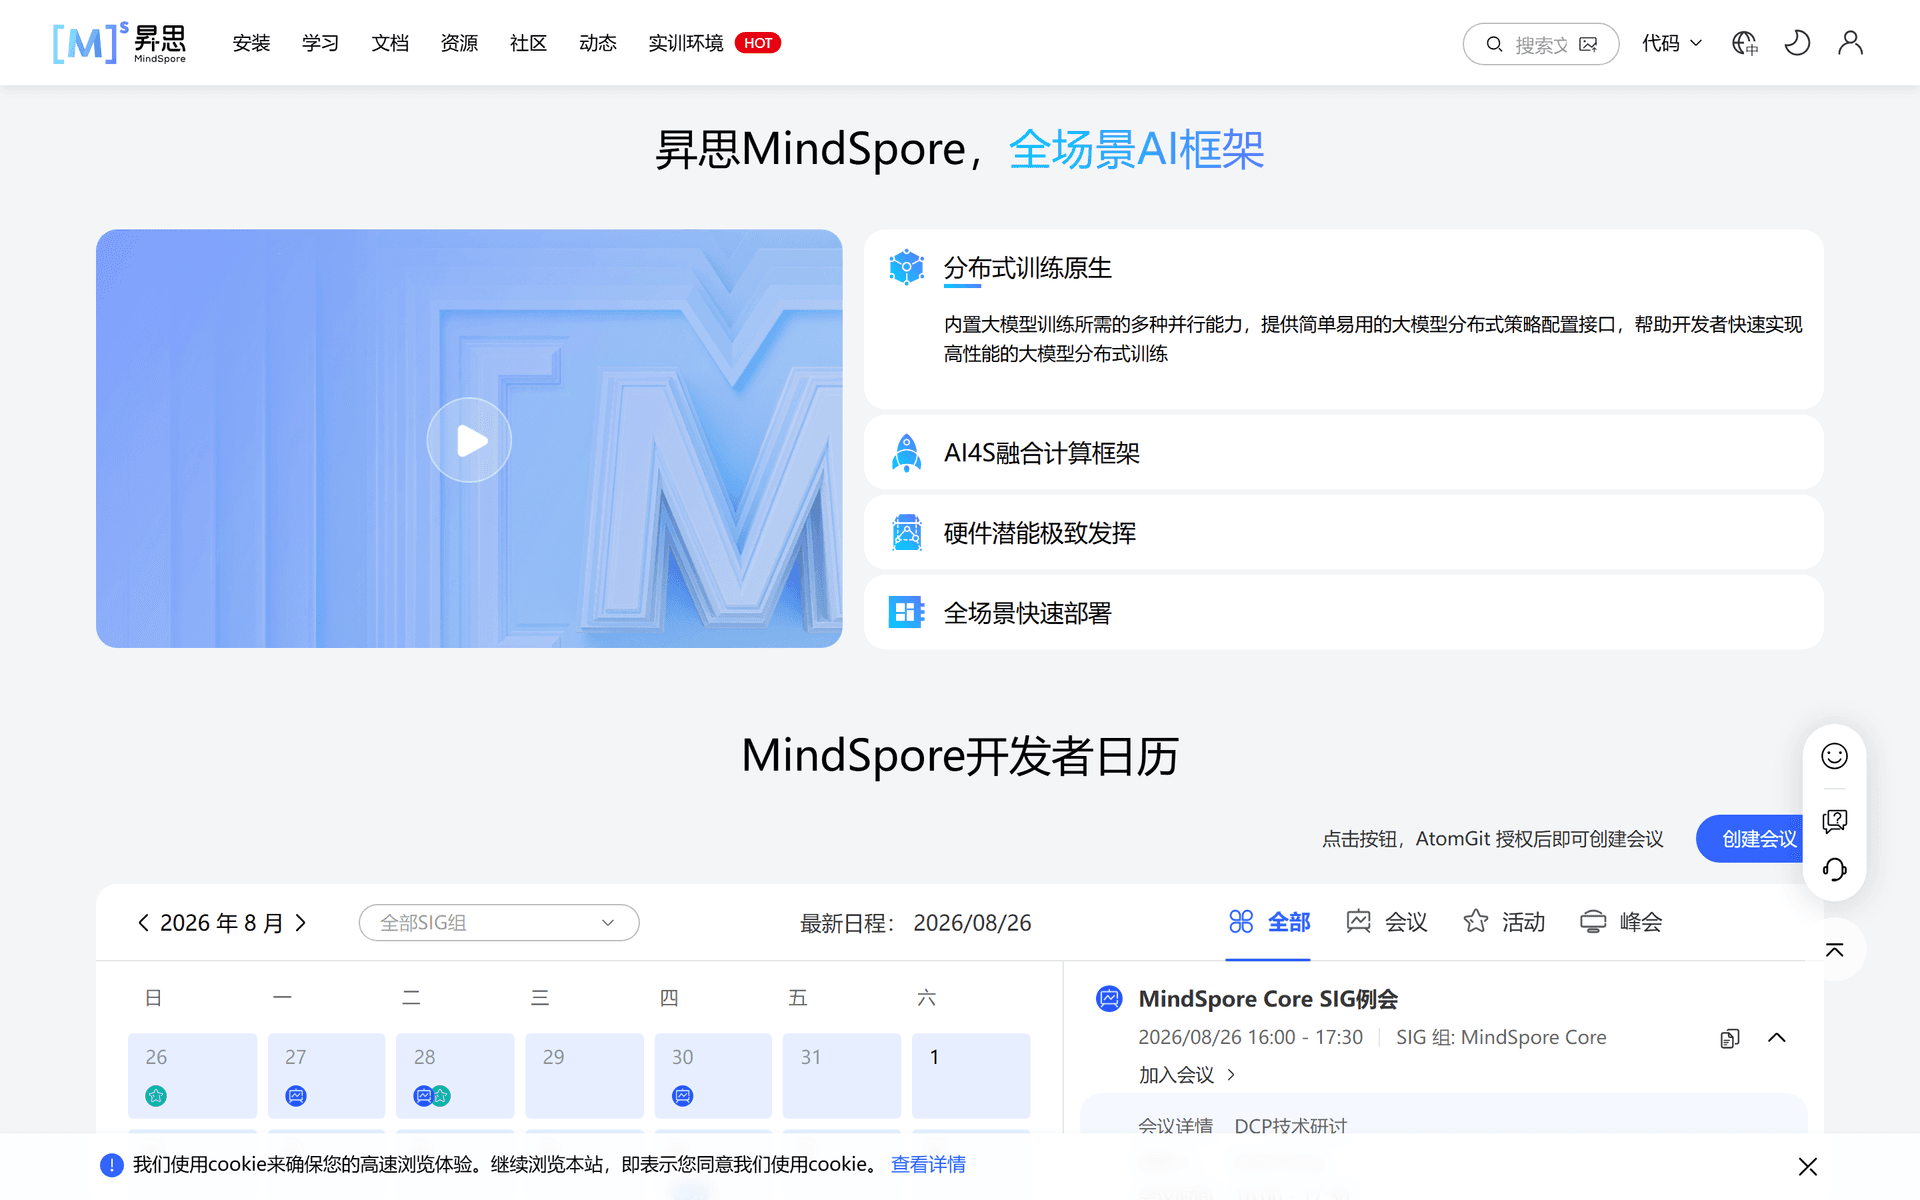The width and height of the screenshot is (1920, 1200).
Task: Click the green activity icon on day 26
Action: point(156,1096)
